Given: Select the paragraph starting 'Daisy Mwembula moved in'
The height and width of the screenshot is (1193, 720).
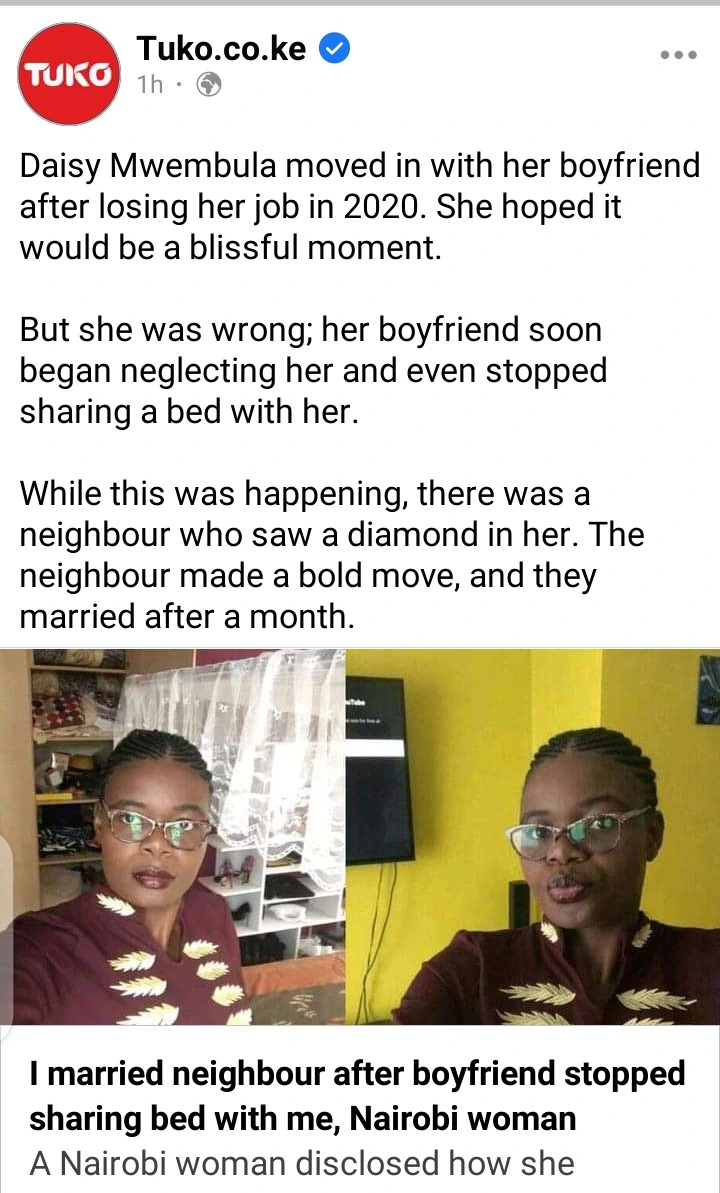Looking at the screenshot, I should (359, 206).
